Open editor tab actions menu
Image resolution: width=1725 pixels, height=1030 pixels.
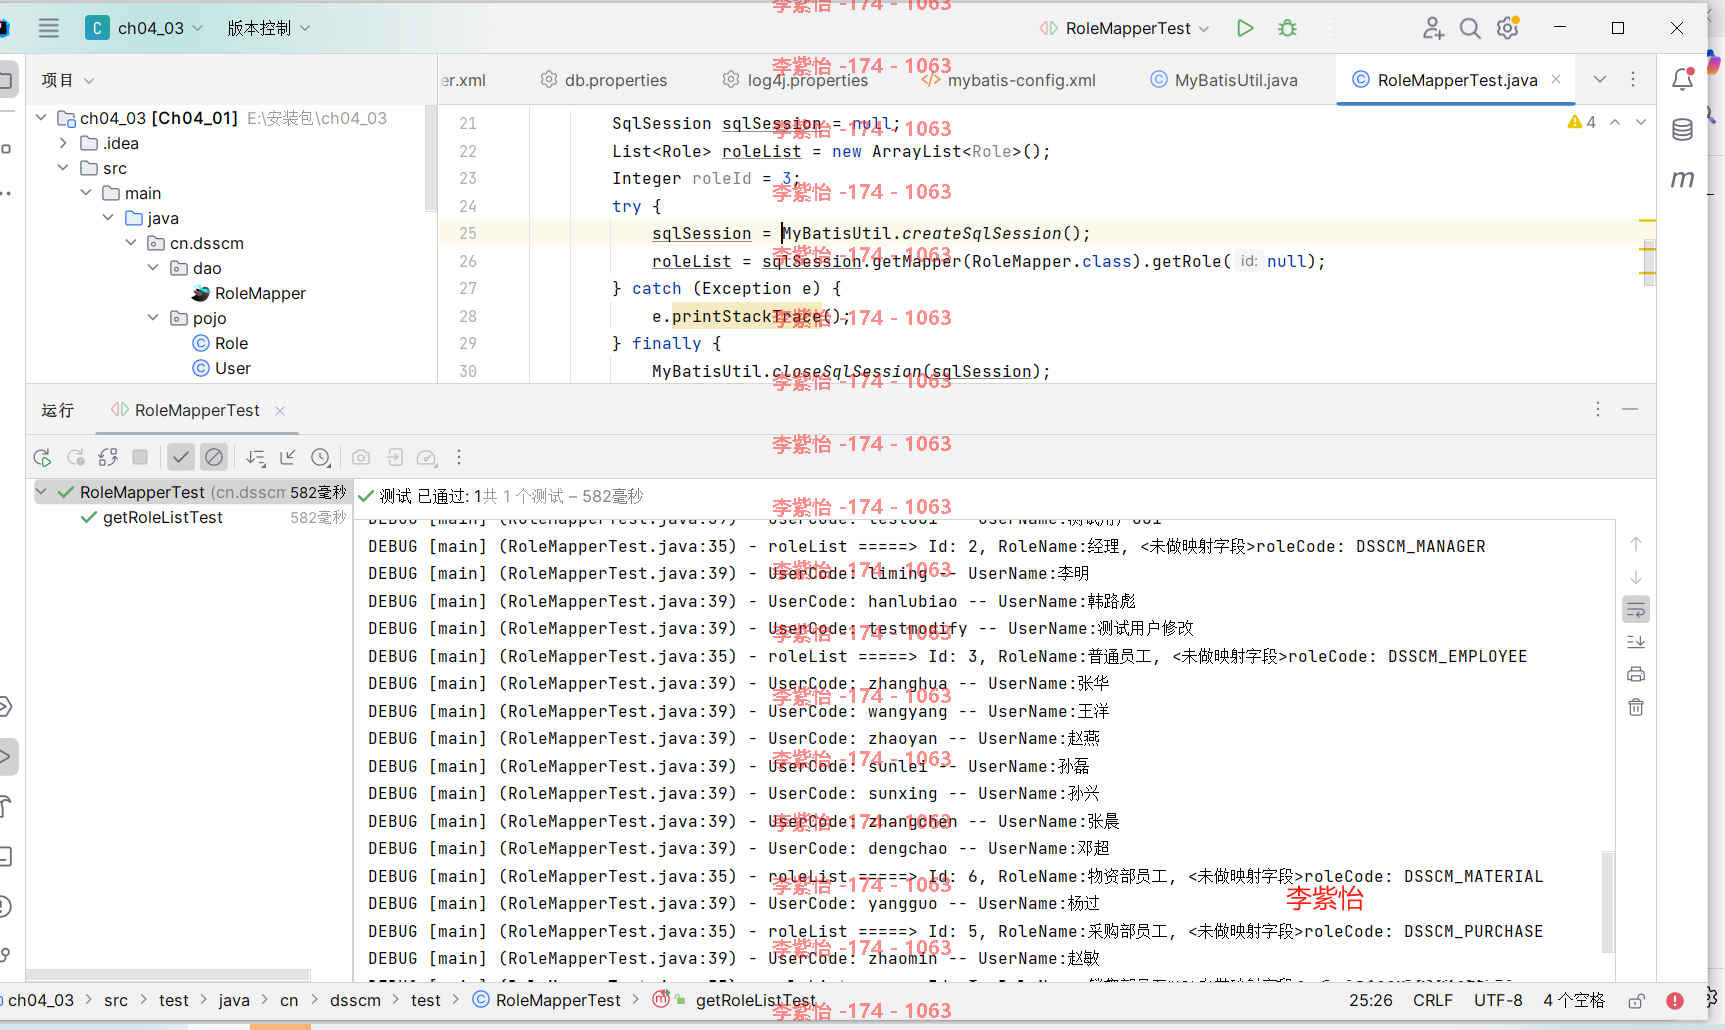pos(1633,79)
